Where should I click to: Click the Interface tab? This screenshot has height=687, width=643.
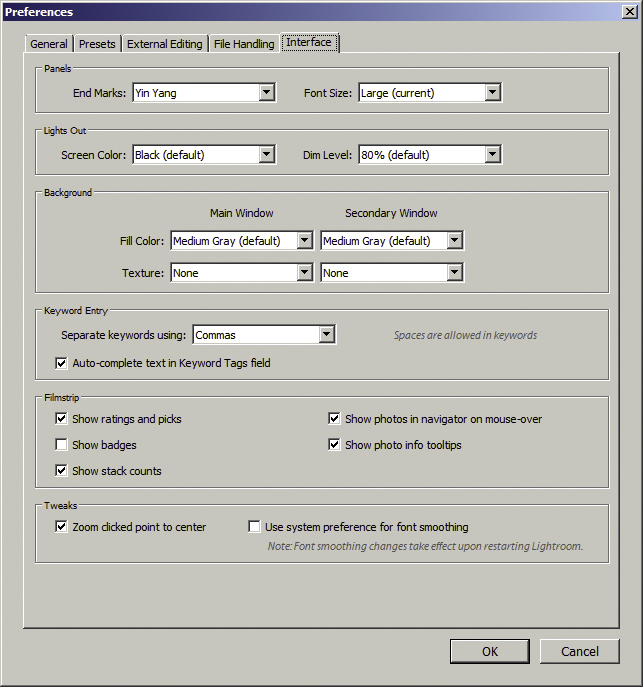[309, 42]
